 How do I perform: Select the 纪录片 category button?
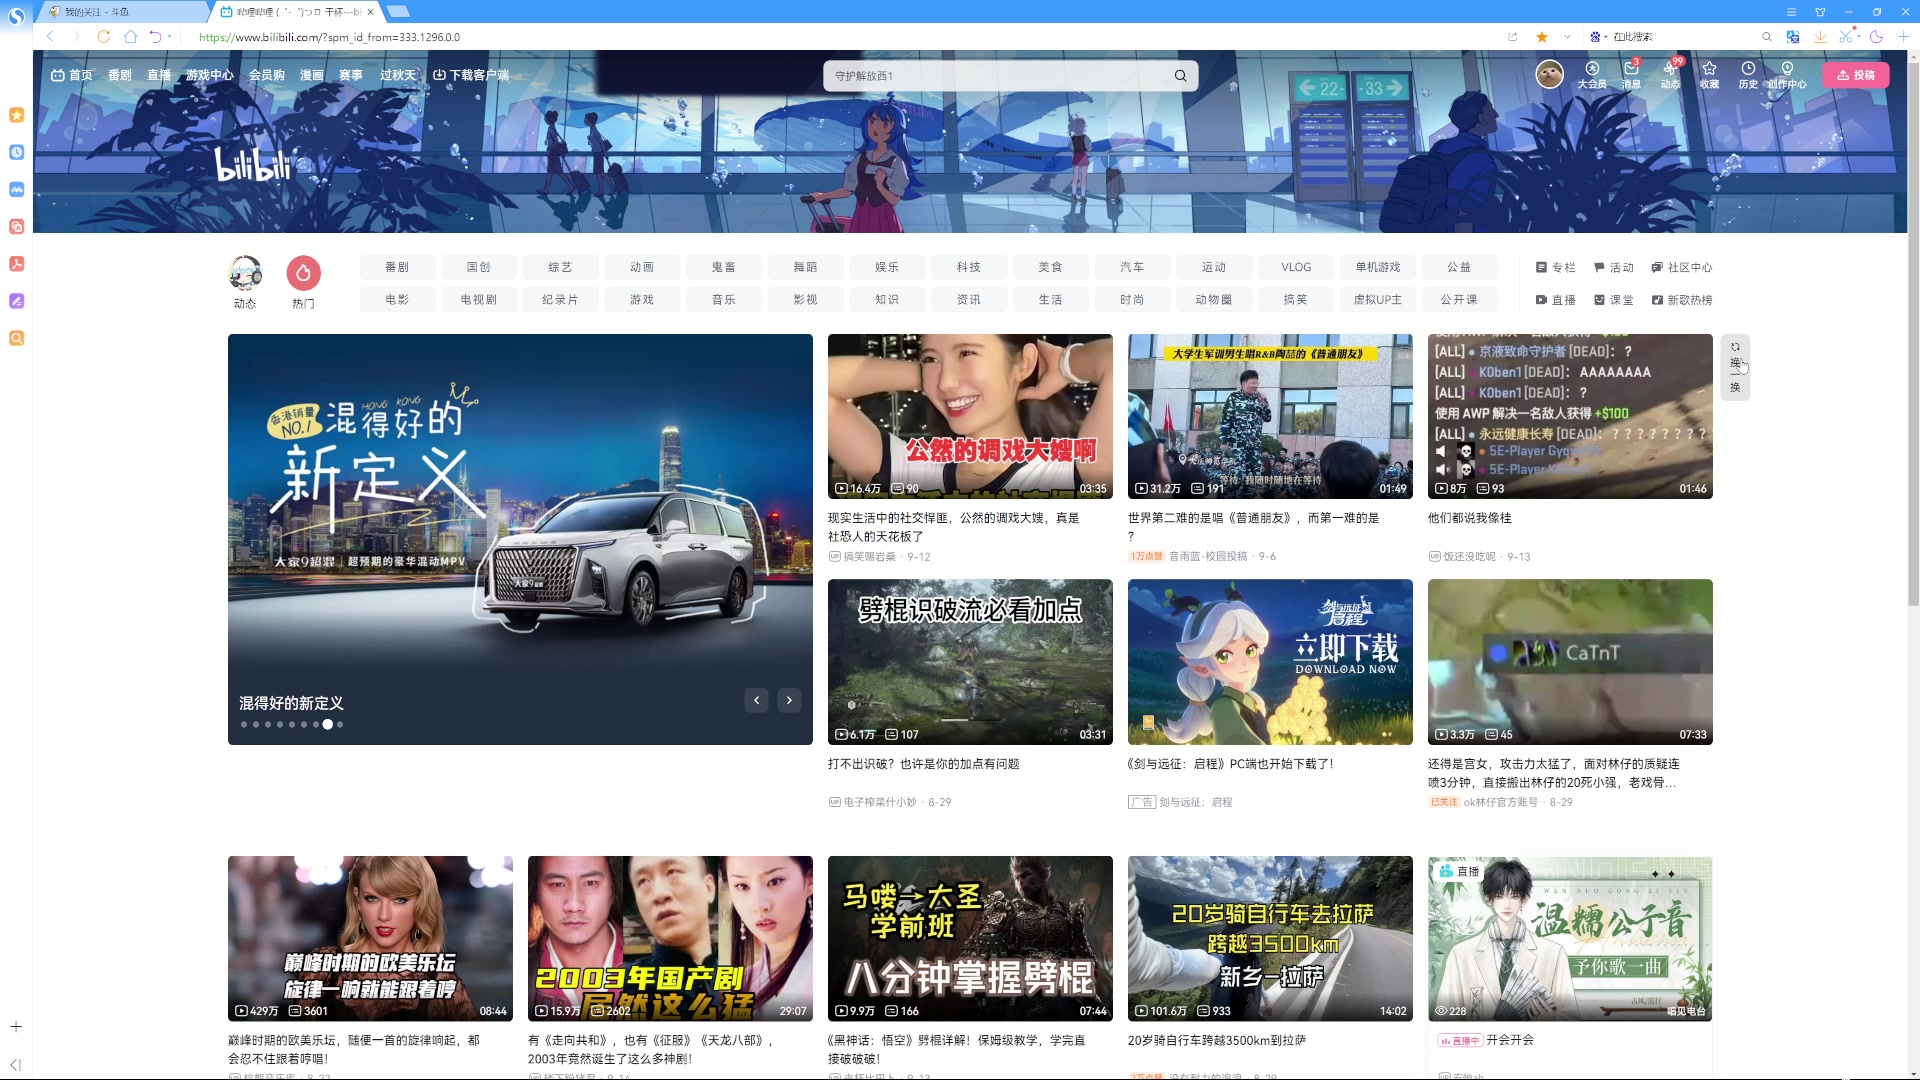[560, 299]
